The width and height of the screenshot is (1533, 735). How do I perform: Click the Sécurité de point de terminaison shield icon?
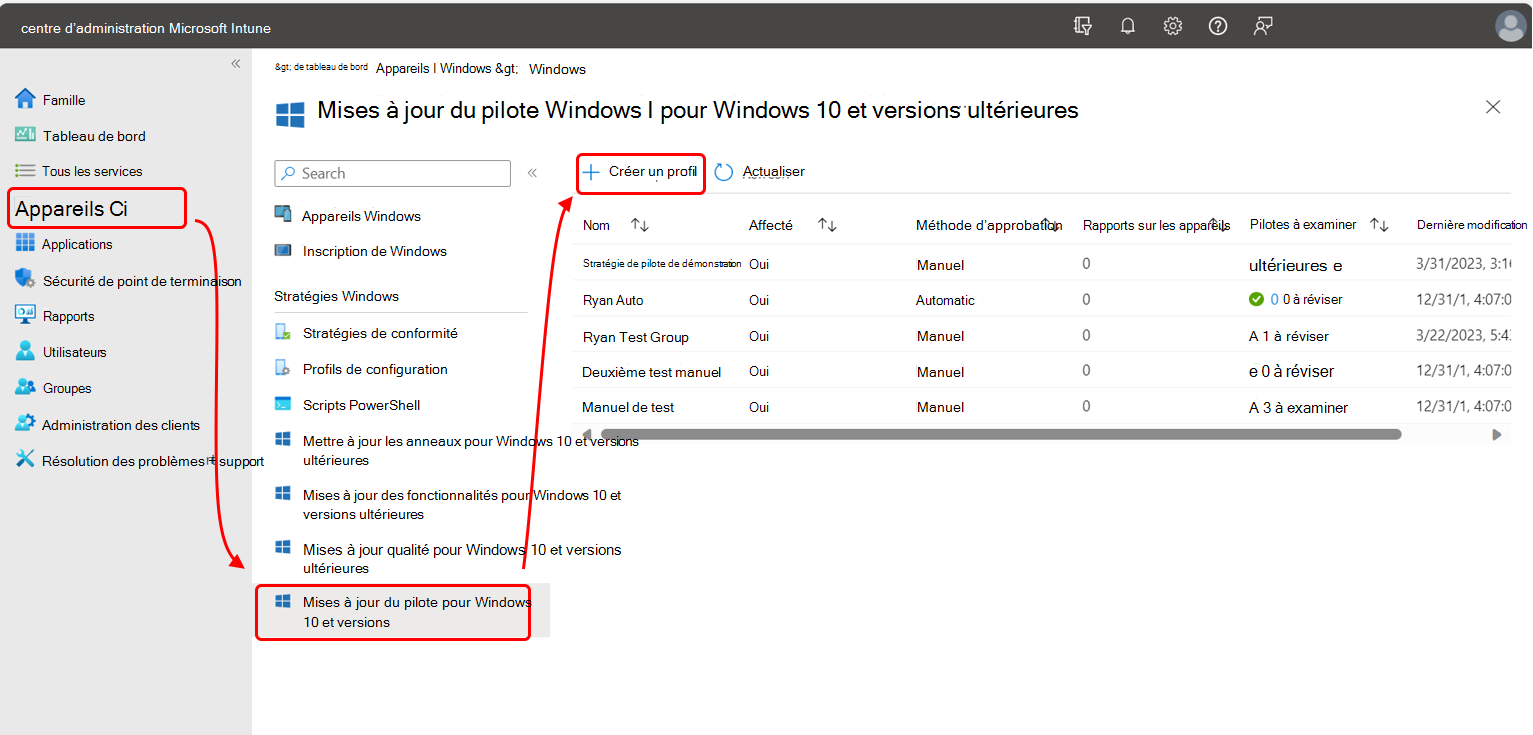[x=25, y=280]
